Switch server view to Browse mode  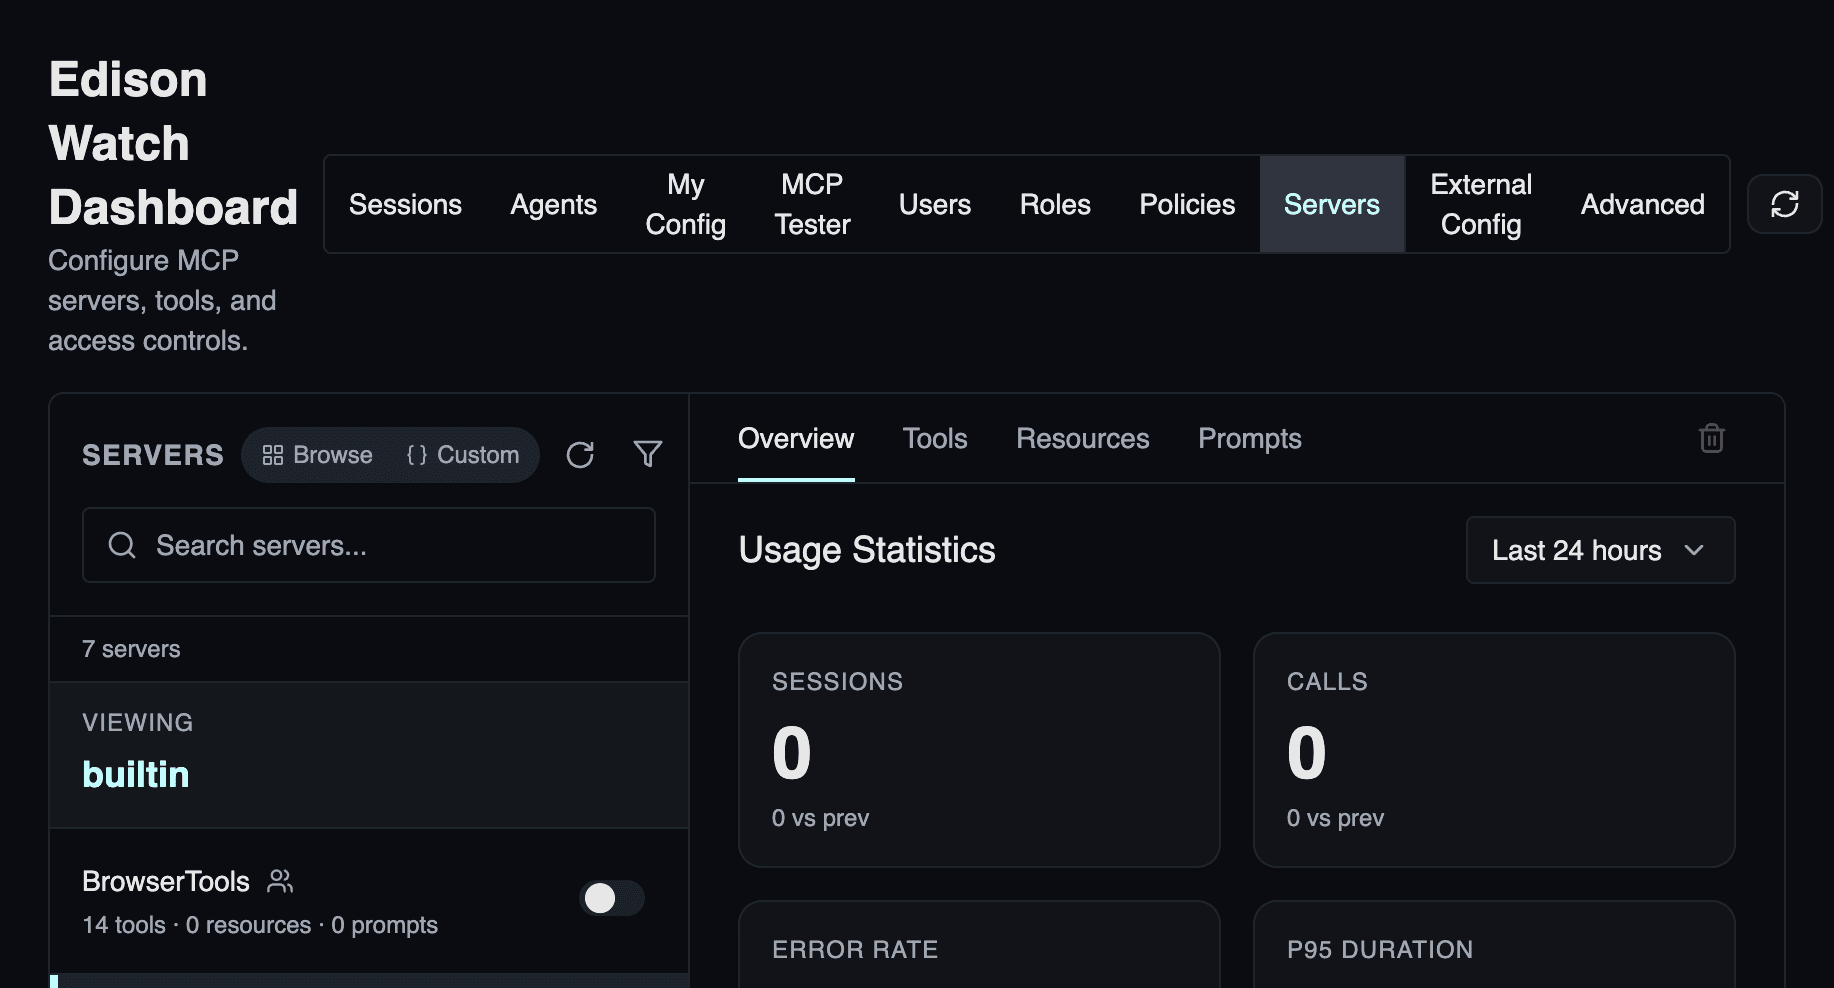pos(315,454)
